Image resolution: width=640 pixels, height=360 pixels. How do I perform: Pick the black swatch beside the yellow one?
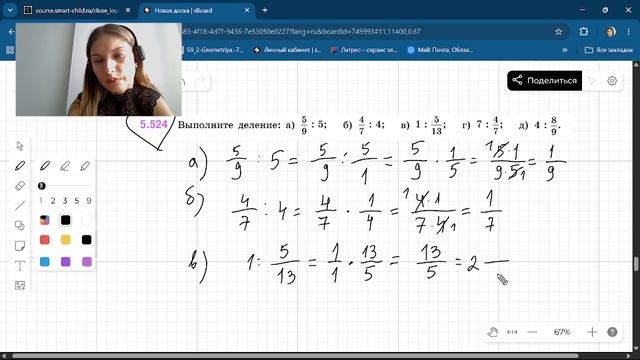tap(86, 240)
